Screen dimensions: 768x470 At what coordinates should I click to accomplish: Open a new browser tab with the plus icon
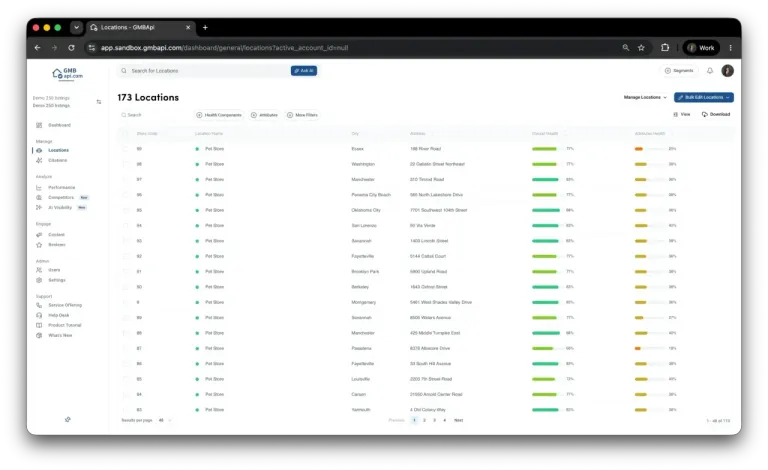205,28
